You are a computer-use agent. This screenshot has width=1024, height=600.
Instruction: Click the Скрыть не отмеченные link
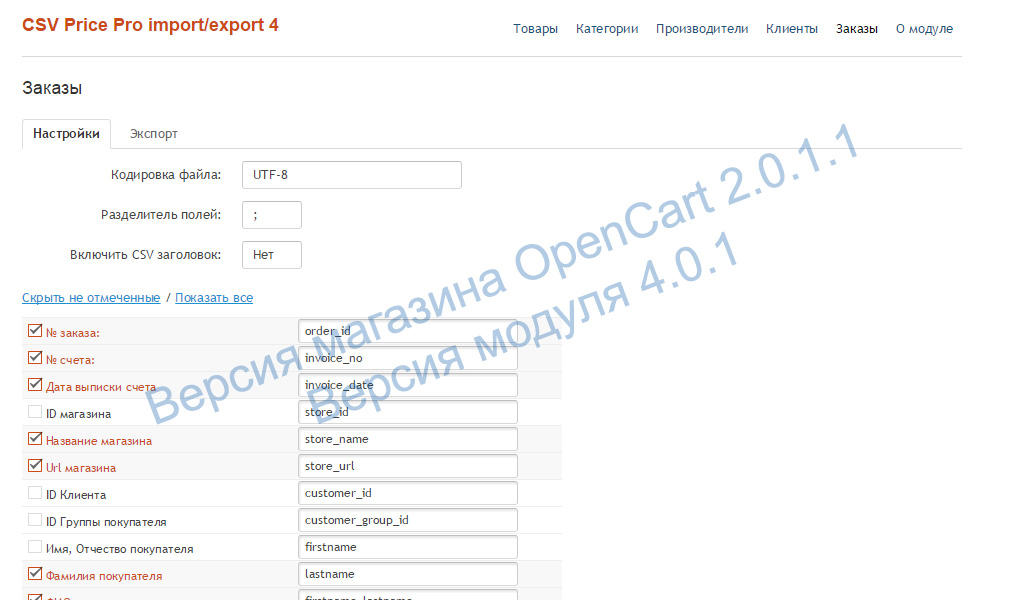pyautogui.click(x=91, y=298)
